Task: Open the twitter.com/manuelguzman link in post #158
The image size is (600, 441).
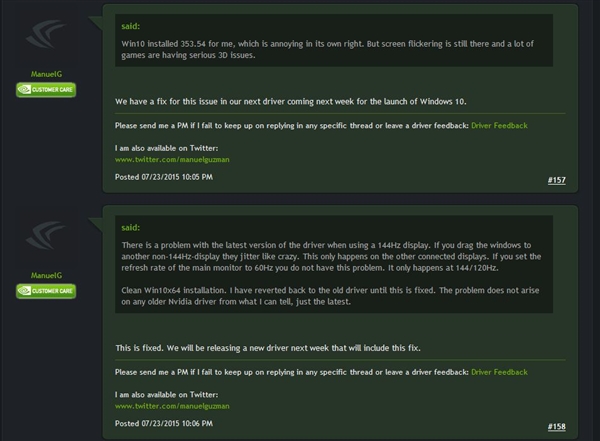Action: pyautogui.click(x=160, y=406)
